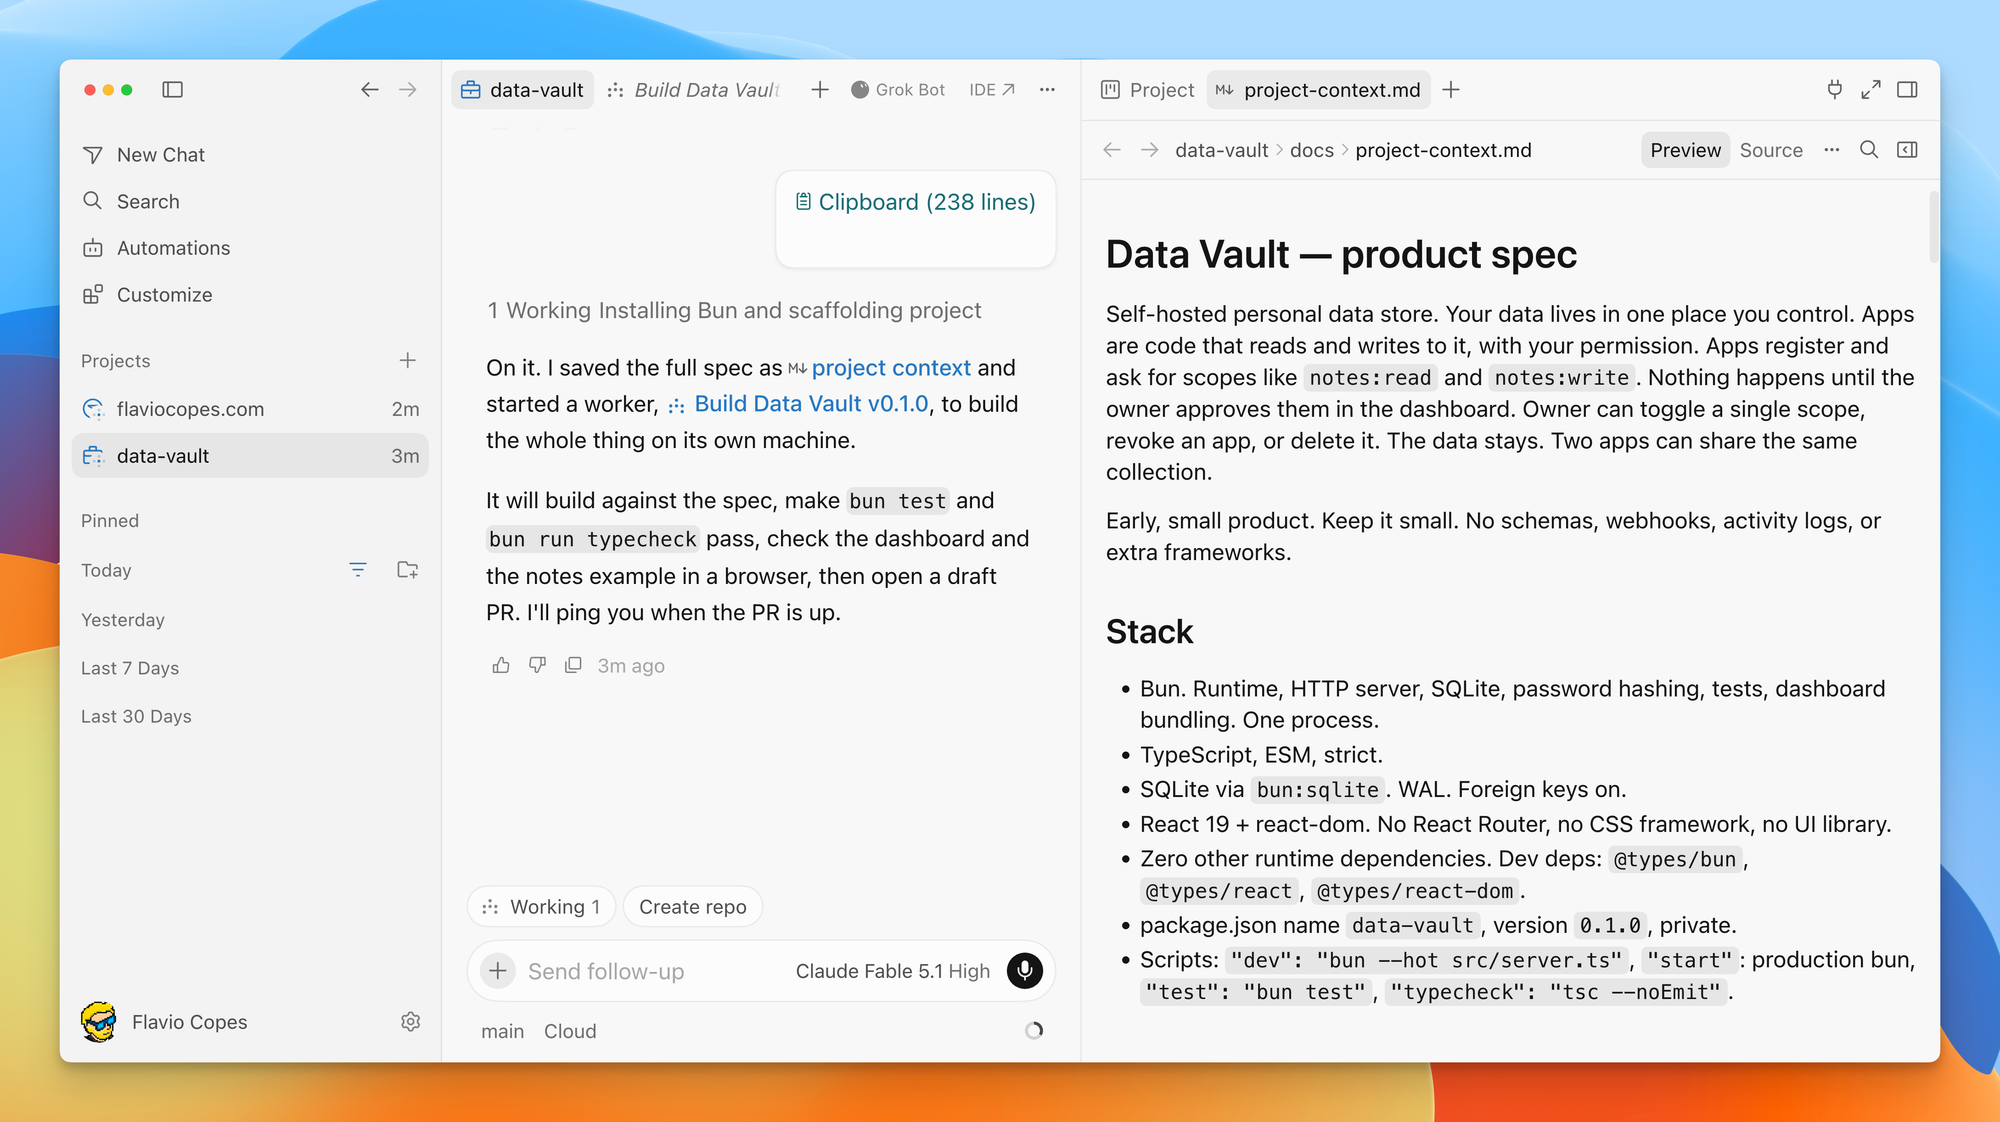This screenshot has width=2000, height=1122.
Task: Open Clipboard (238 lines) attachment
Action: click(915, 202)
